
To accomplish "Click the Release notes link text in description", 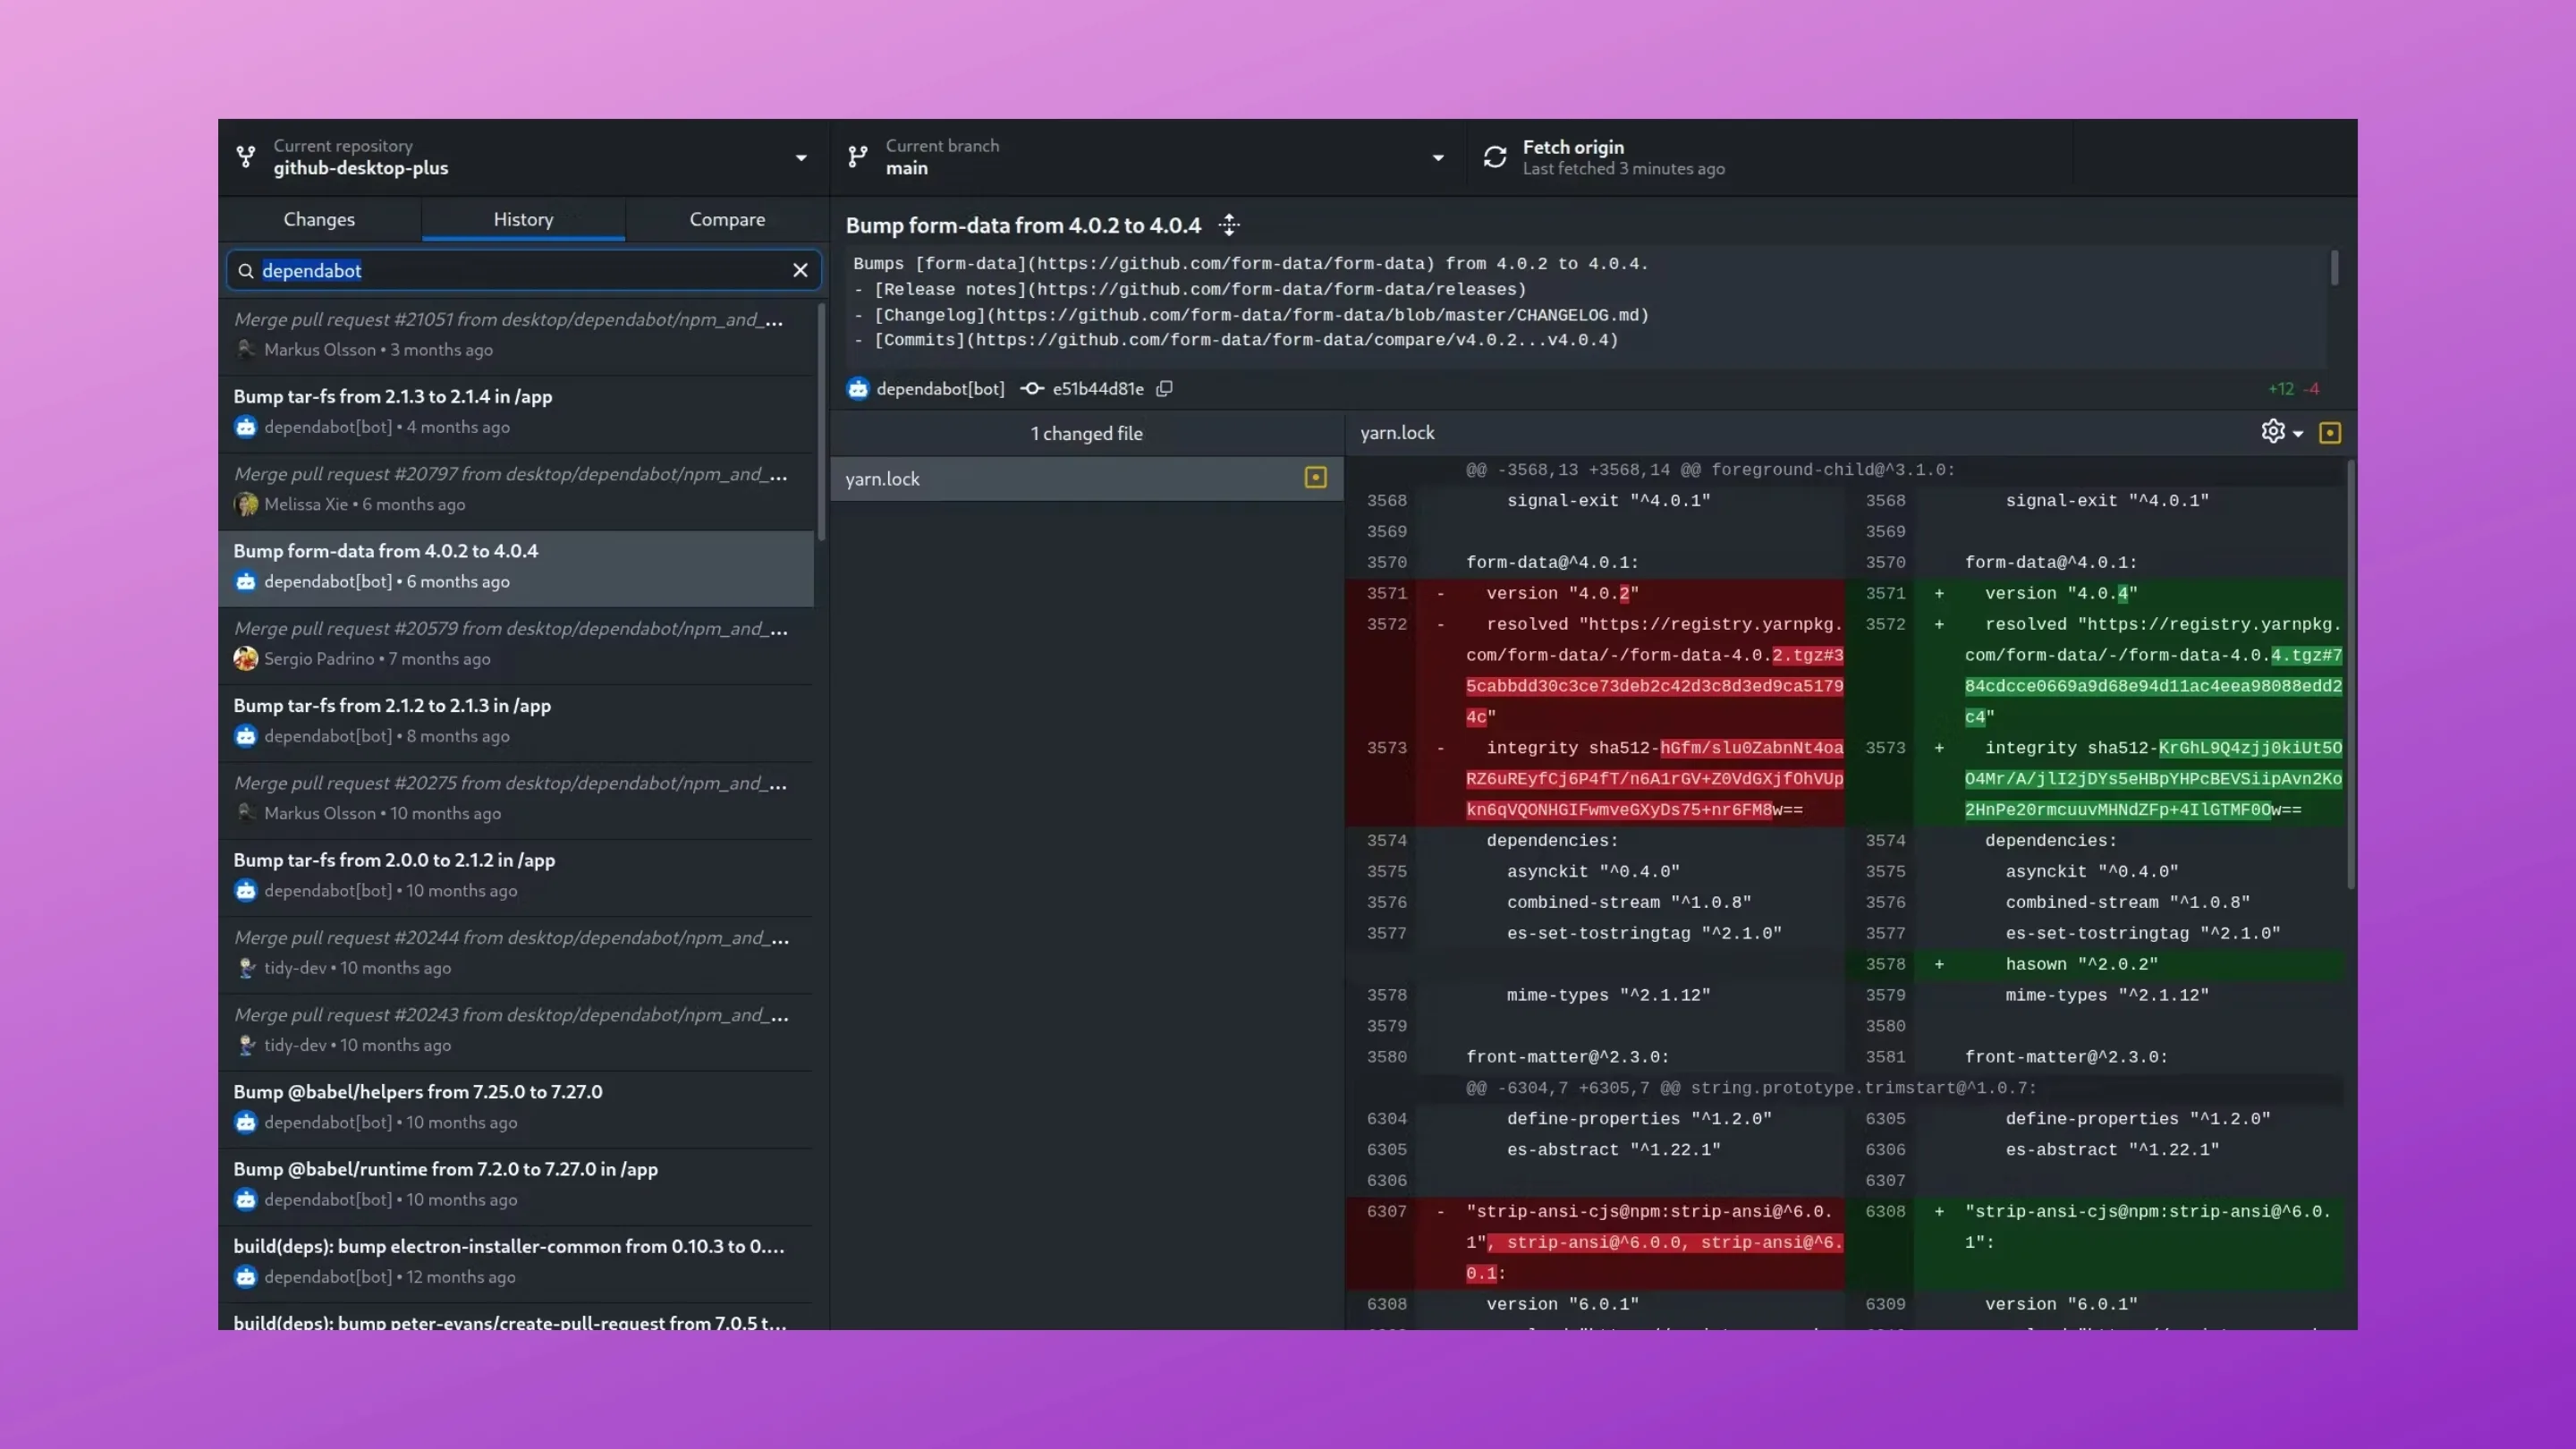I will pyautogui.click(x=1200, y=290).
